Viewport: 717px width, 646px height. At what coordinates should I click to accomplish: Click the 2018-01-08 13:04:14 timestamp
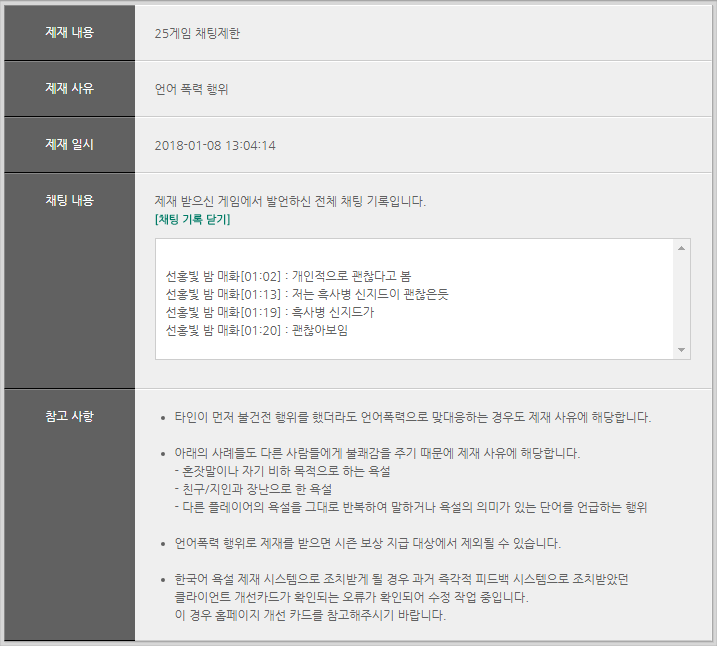pyautogui.click(x=215, y=145)
